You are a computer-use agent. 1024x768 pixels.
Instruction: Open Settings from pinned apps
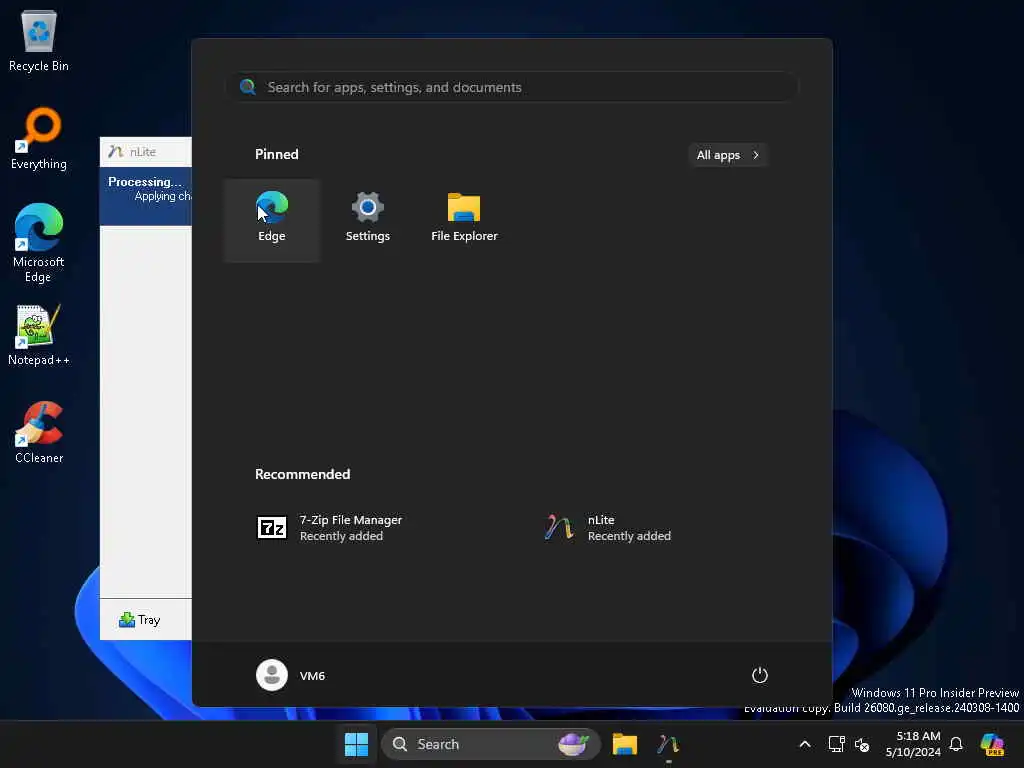(x=368, y=220)
